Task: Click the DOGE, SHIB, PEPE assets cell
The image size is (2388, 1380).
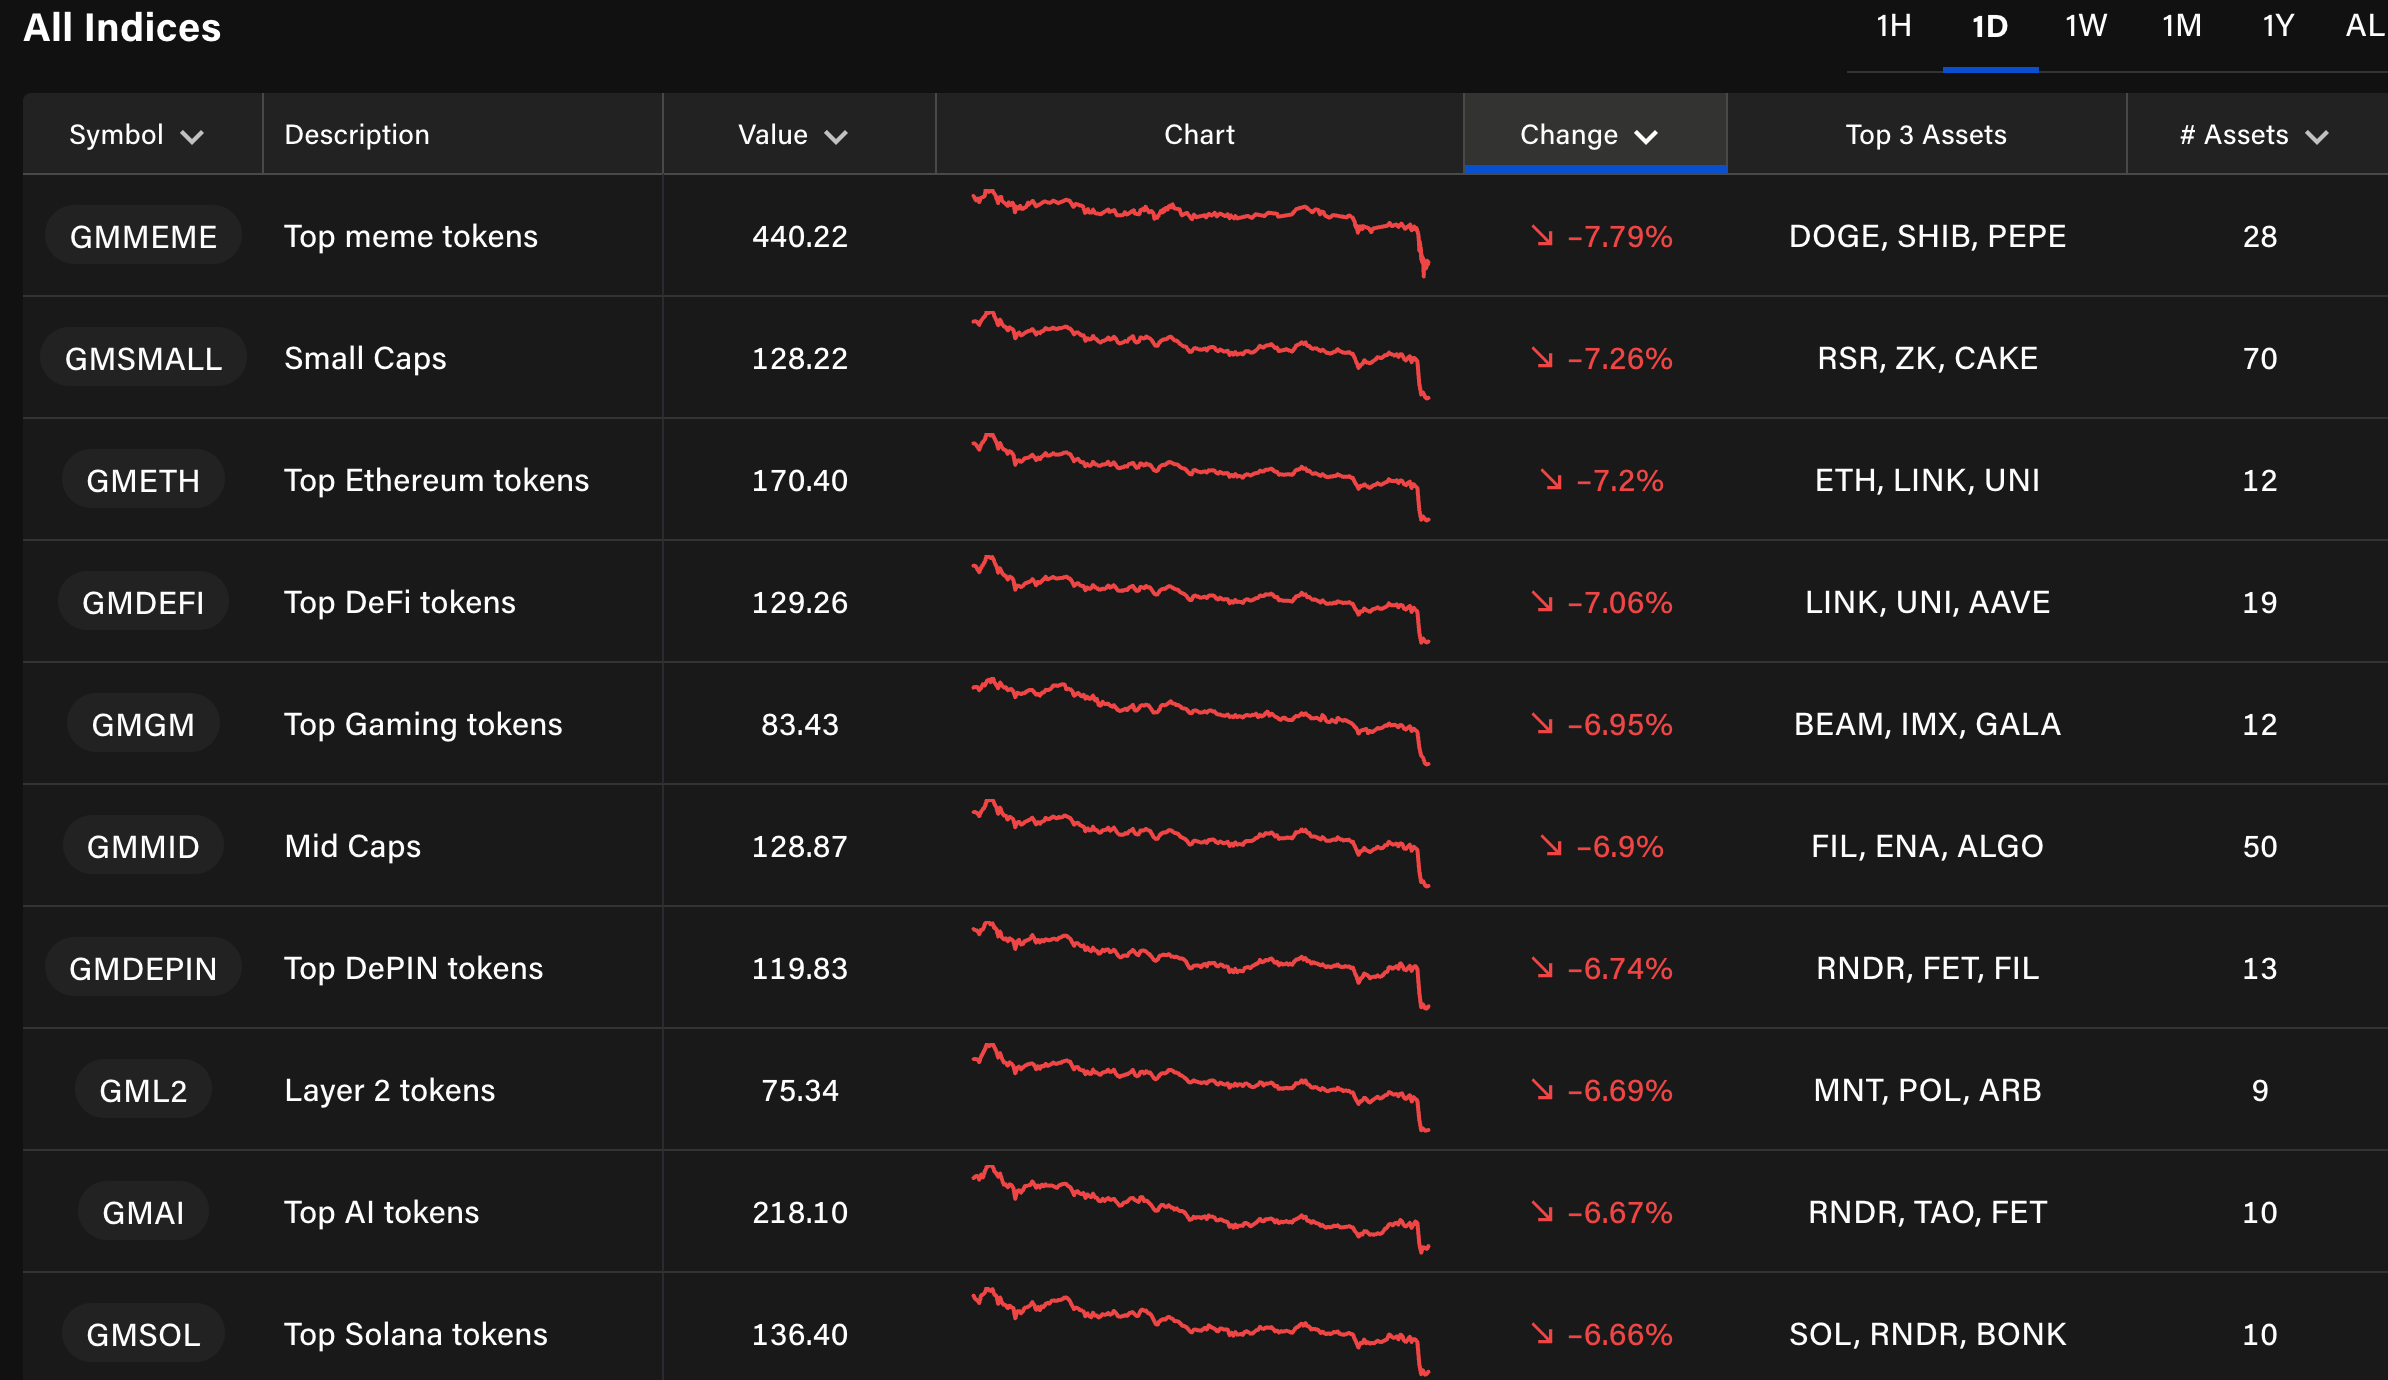Action: (1927, 236)
